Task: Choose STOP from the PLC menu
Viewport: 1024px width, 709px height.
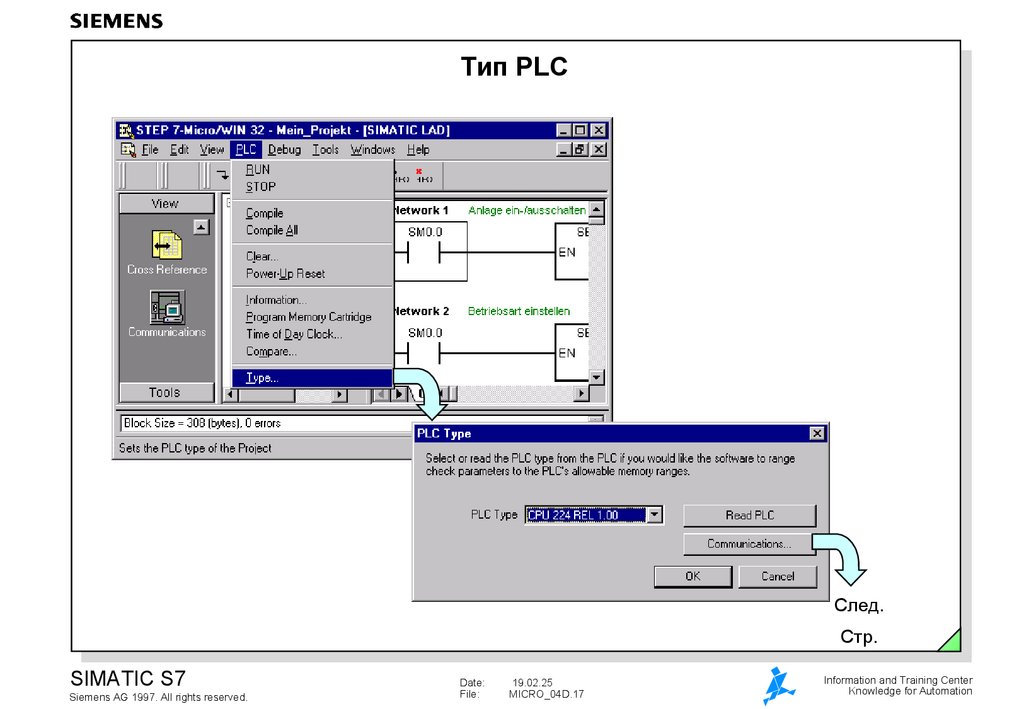Action: 313,187
